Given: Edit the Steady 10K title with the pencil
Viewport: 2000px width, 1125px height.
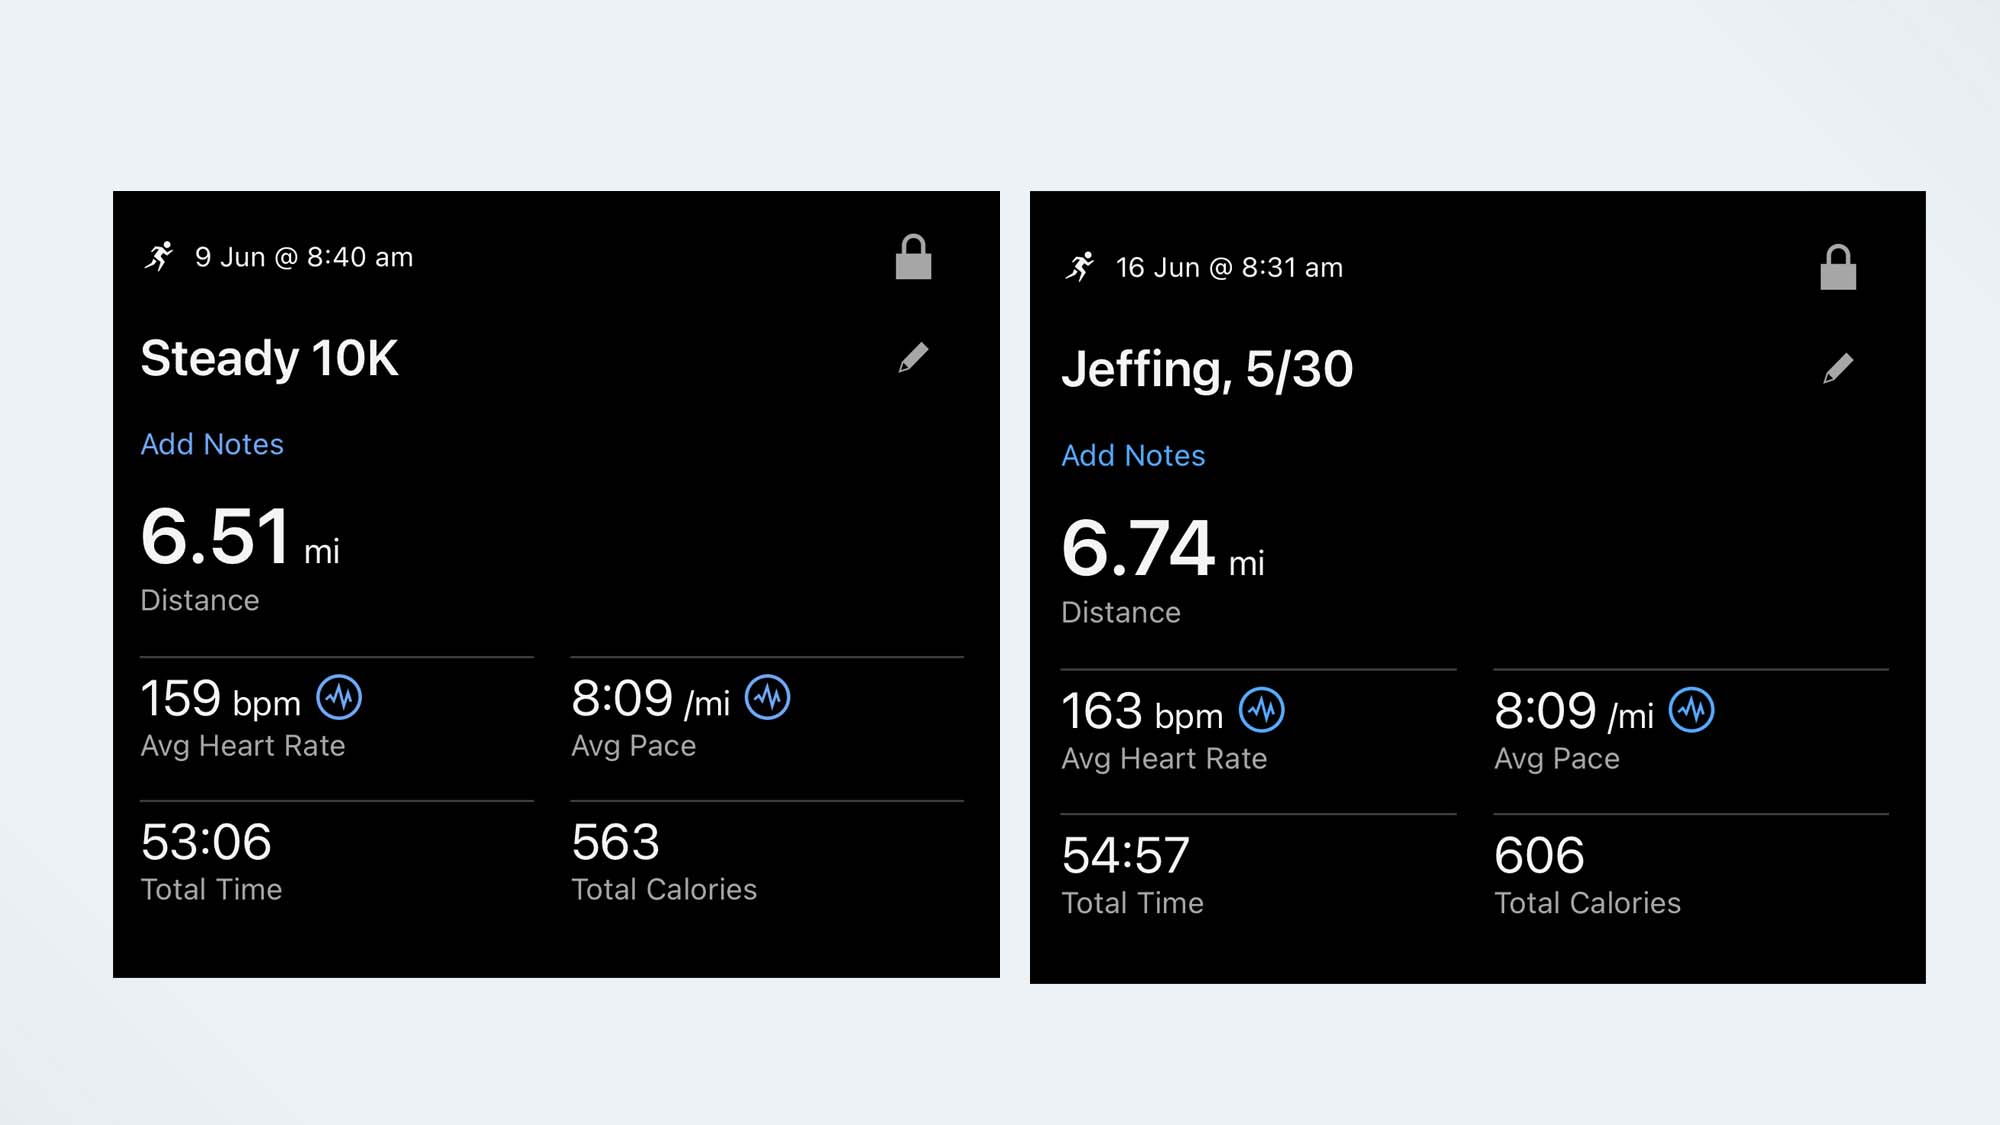Looking at the screenshot, I should click(x=913, y=358).
